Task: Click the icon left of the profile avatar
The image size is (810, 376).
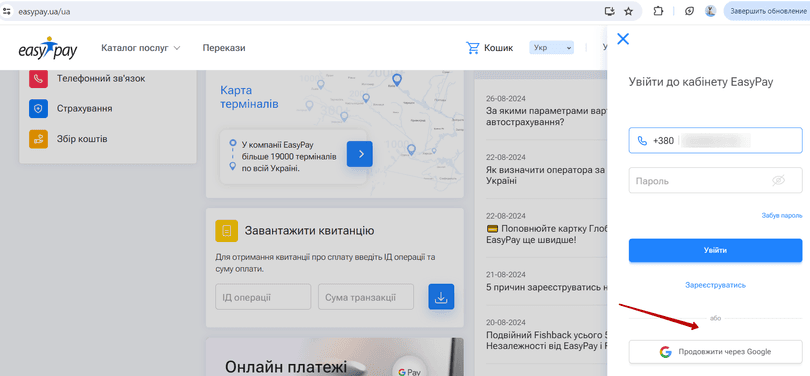Action: click(689, 11)
